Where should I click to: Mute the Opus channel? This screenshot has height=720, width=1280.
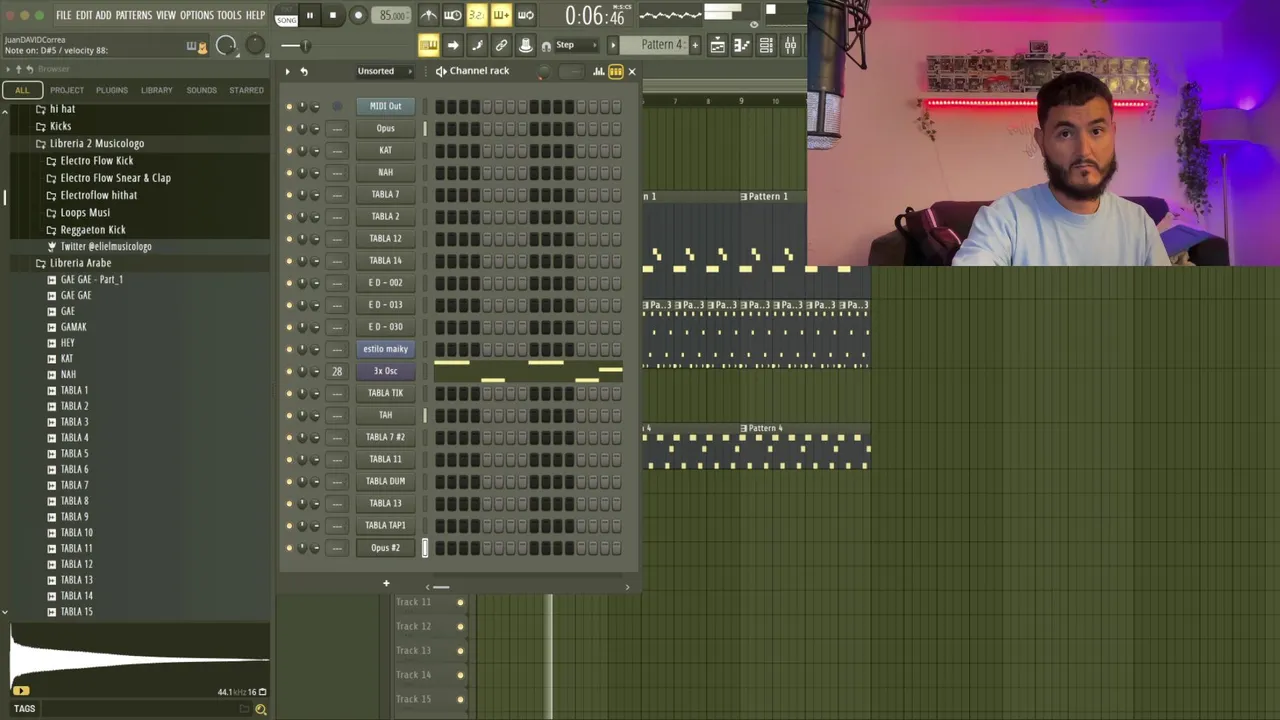click(x=290, y=129)
